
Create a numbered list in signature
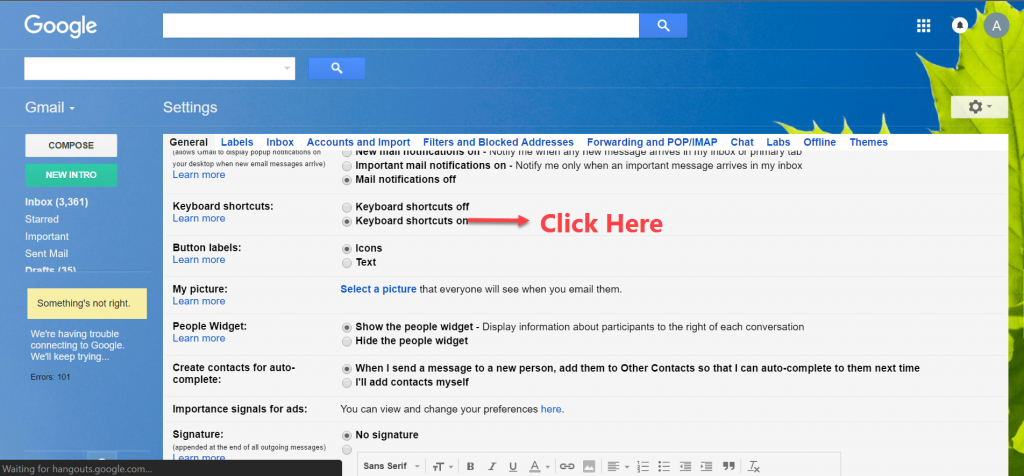643,466
